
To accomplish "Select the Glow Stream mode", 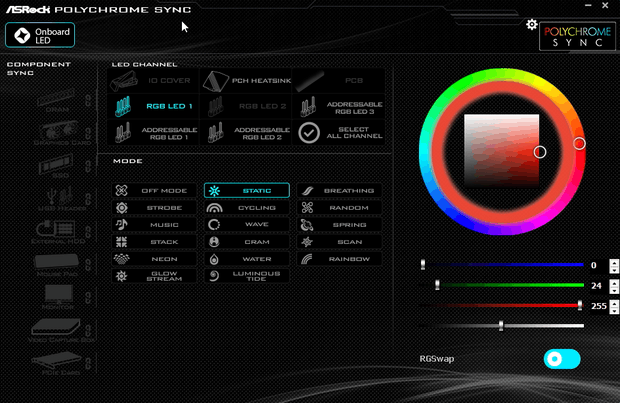I will click(154, 276).
